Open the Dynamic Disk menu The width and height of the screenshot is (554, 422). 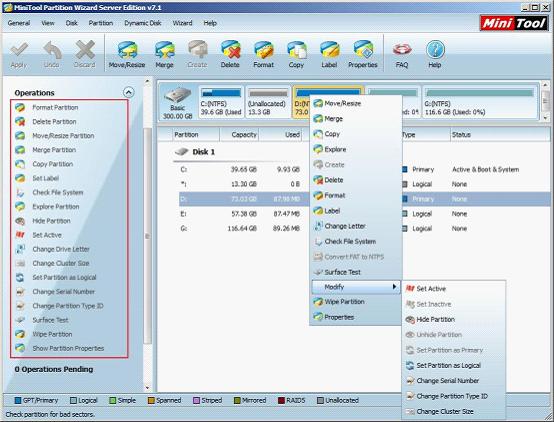pos(143,23)
